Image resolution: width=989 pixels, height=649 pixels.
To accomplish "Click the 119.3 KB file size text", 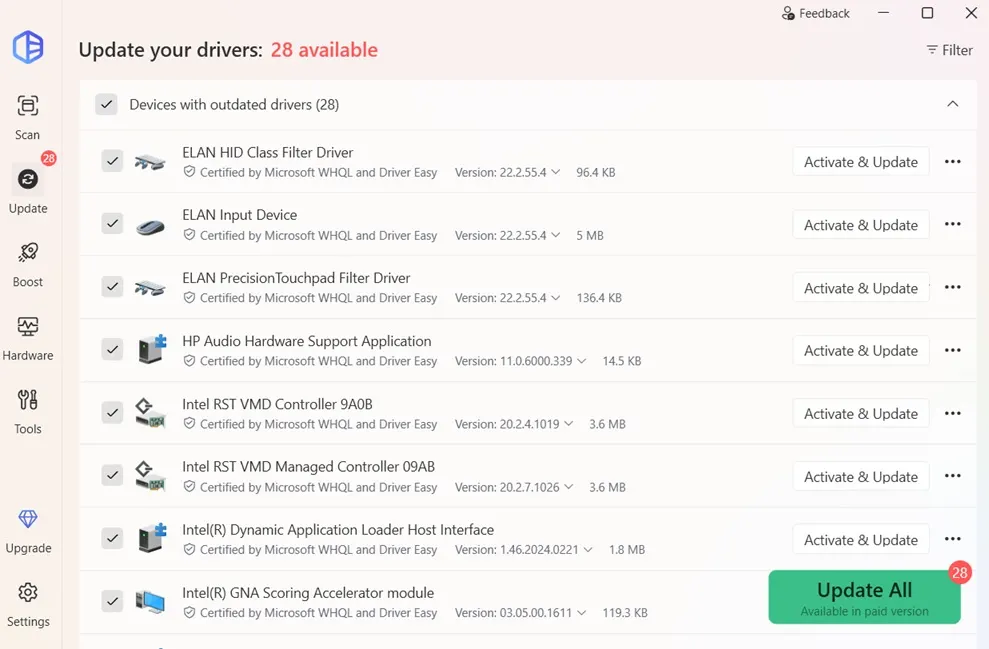I will [x=625, y=612].
